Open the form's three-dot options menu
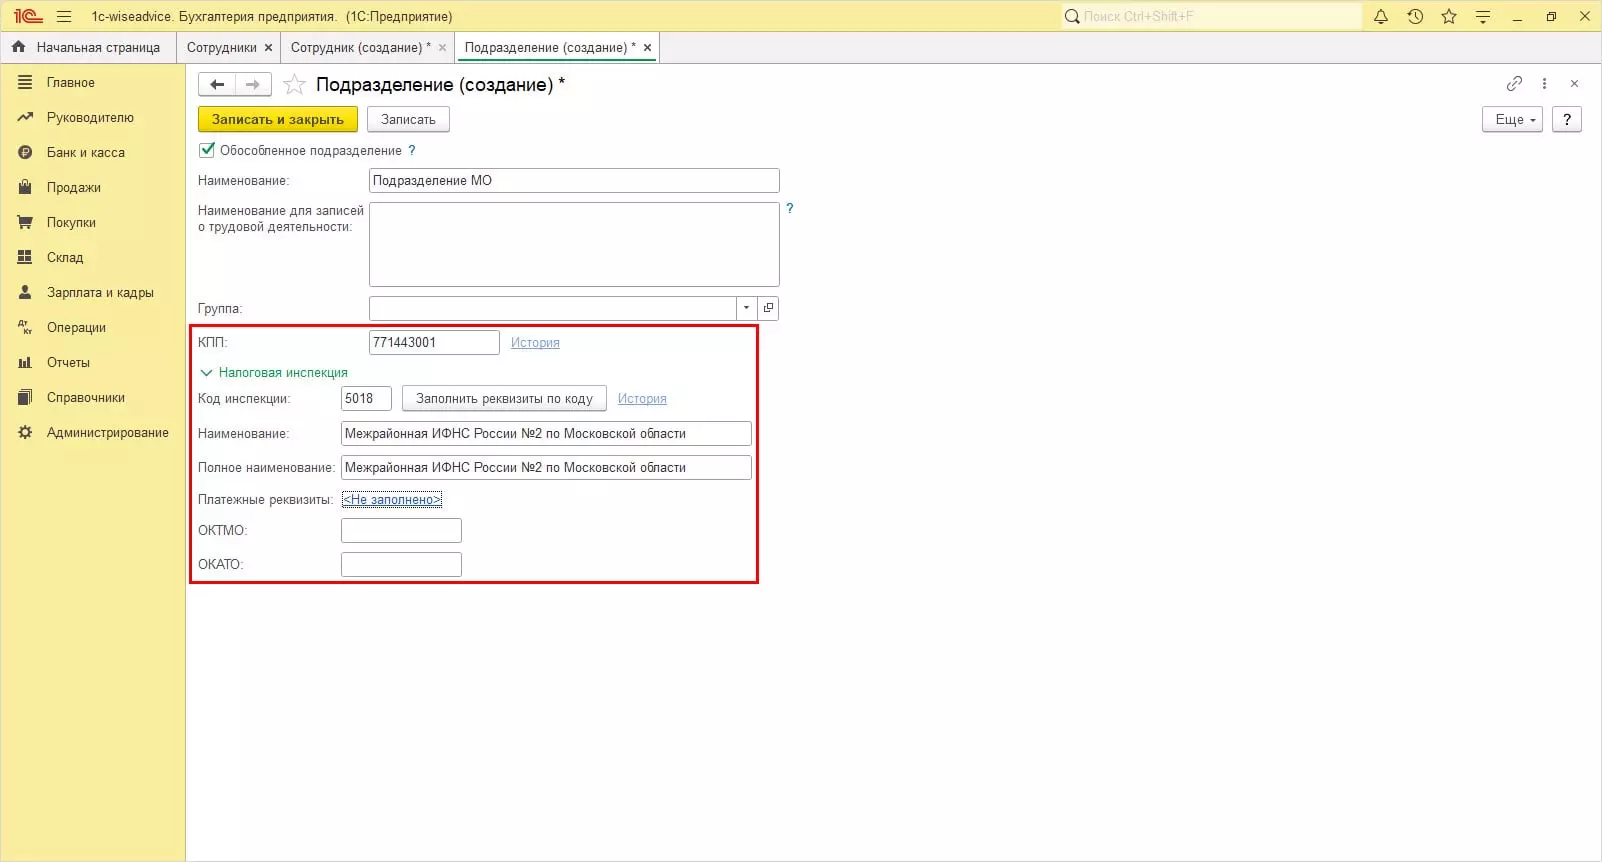The height and width of the screenshot is (862, 1602). (1544, 84)
